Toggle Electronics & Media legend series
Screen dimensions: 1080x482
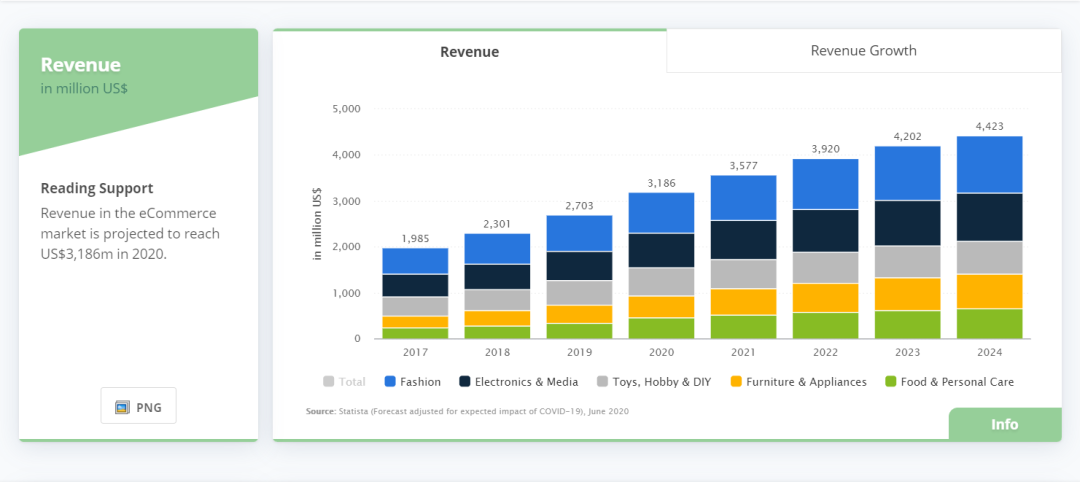pos(518,381)
